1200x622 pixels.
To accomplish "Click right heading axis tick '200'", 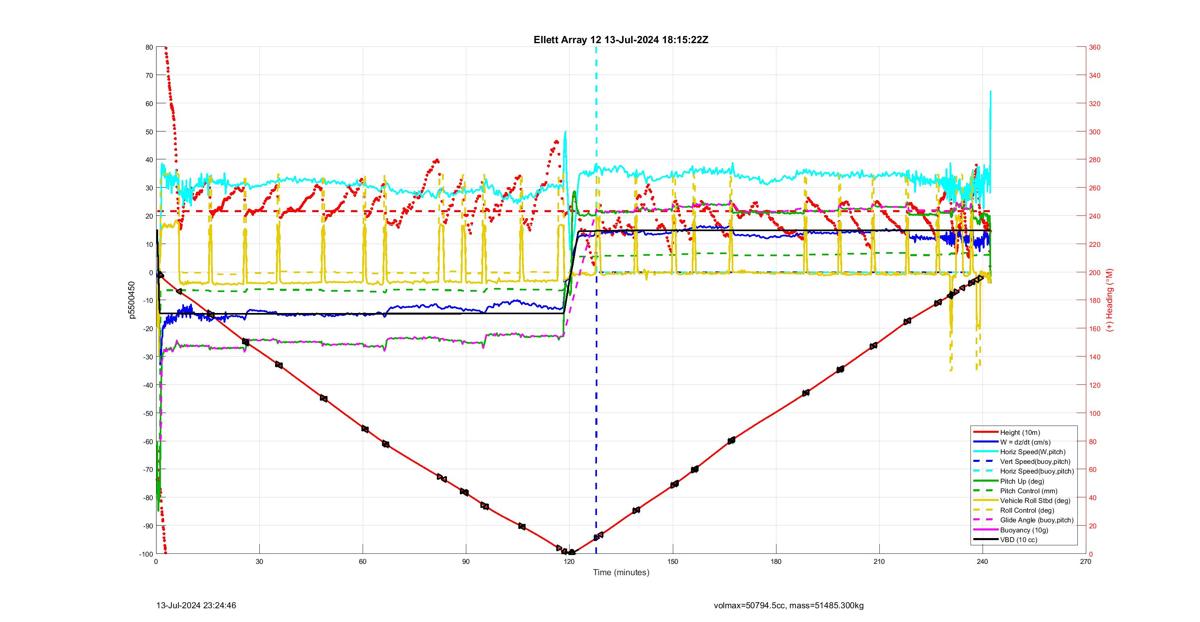I will 1094,272.
